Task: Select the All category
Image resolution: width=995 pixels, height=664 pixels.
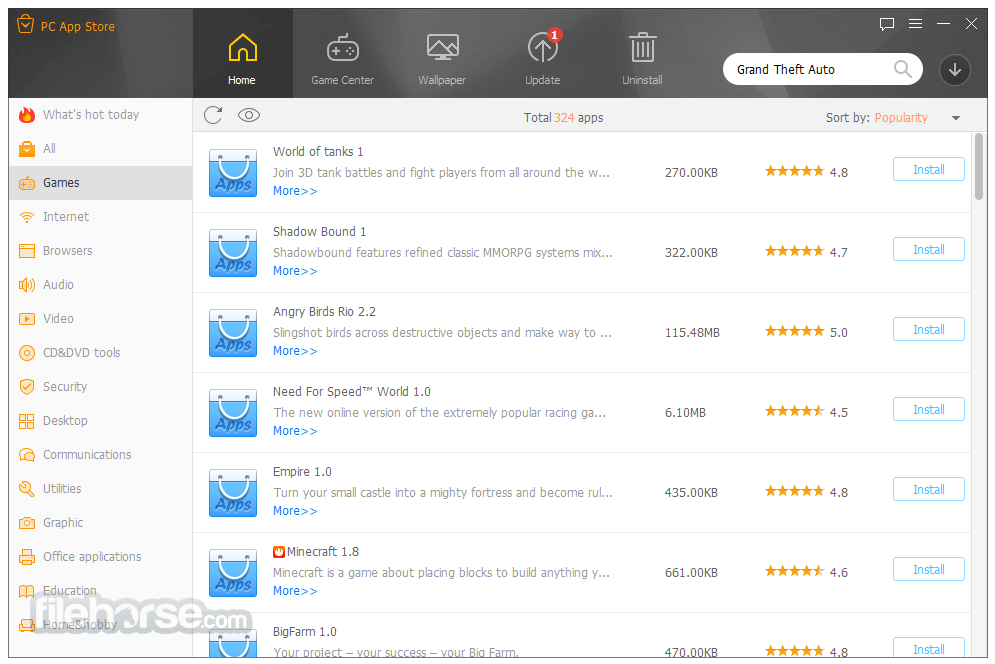Action: (x=101, y=149)
